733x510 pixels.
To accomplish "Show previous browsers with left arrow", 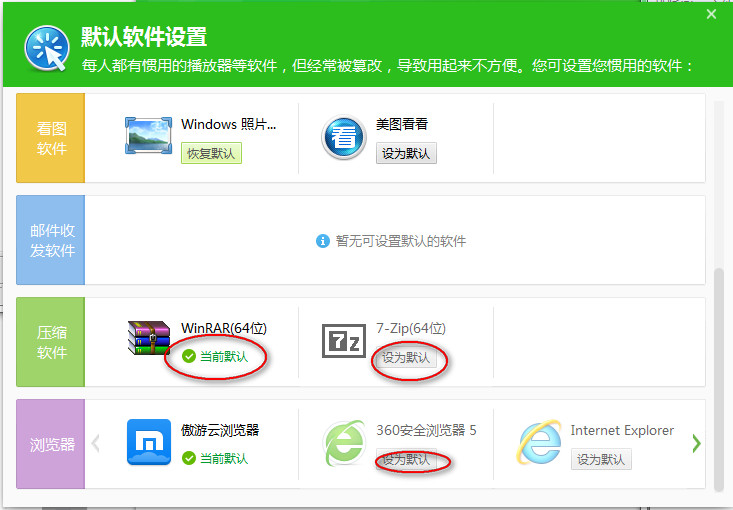I will pyautogui.click(x=97, y=443).
